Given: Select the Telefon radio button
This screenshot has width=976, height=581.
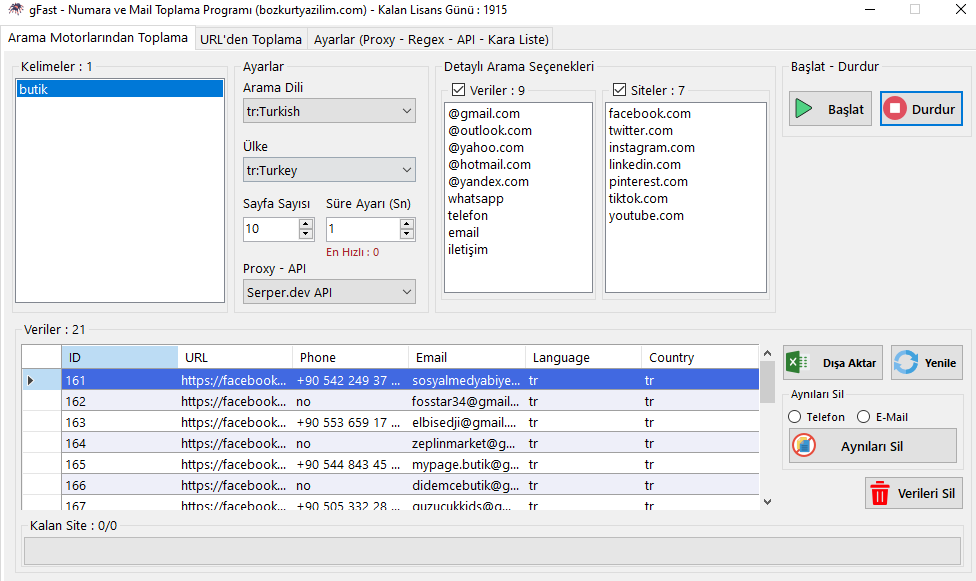Looking at the screenshot, I should [x=794, y=417].
